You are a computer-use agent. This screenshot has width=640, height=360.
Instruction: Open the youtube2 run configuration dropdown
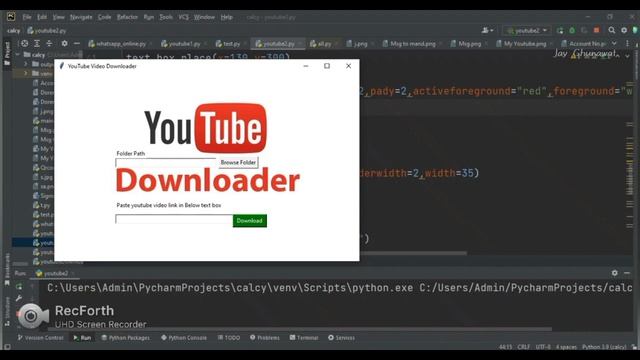527,31
